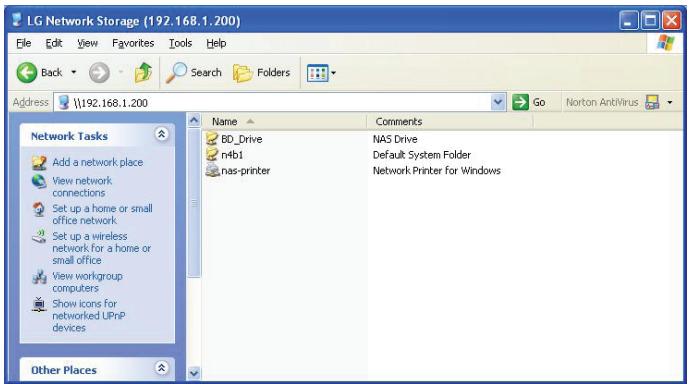Screen dimensions: 690x384
Task: Click the UPnP devices icon
Action: click(39, 304)
